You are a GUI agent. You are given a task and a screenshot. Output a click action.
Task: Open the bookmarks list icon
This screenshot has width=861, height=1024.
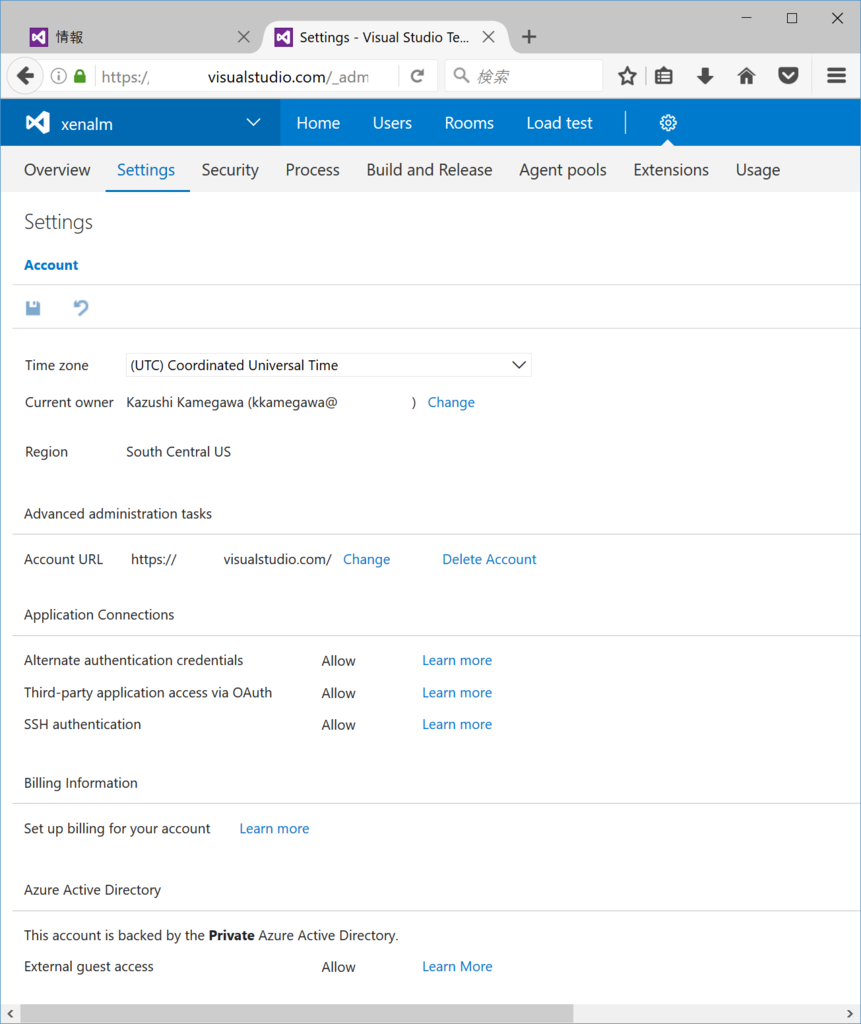pos(664,76)
